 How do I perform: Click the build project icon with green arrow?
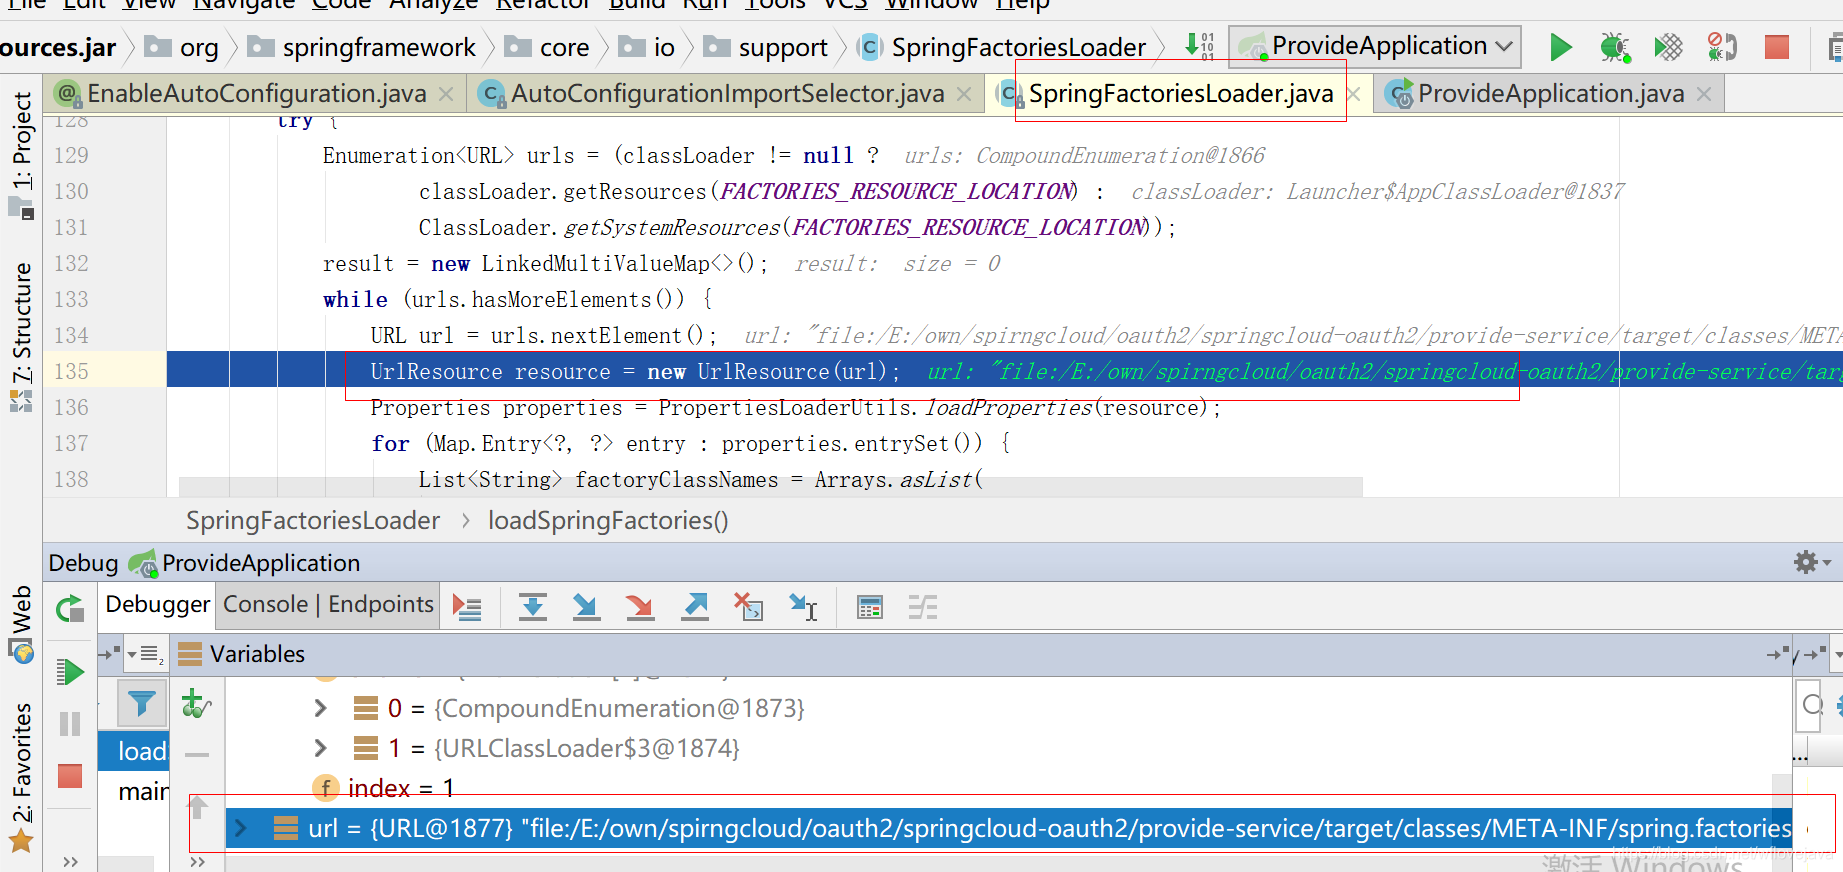point(1199,45)
